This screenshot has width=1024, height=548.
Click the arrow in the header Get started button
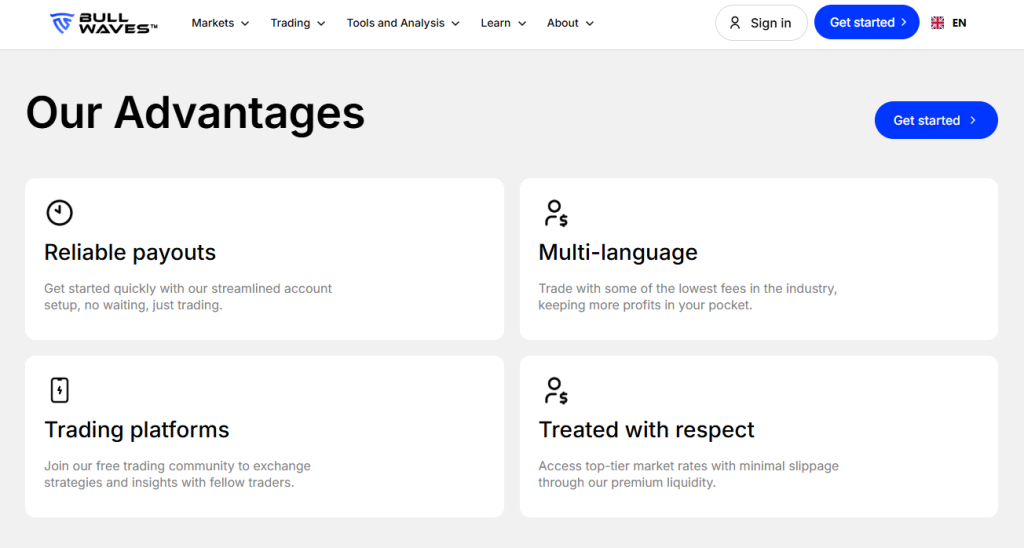point(904,22)
